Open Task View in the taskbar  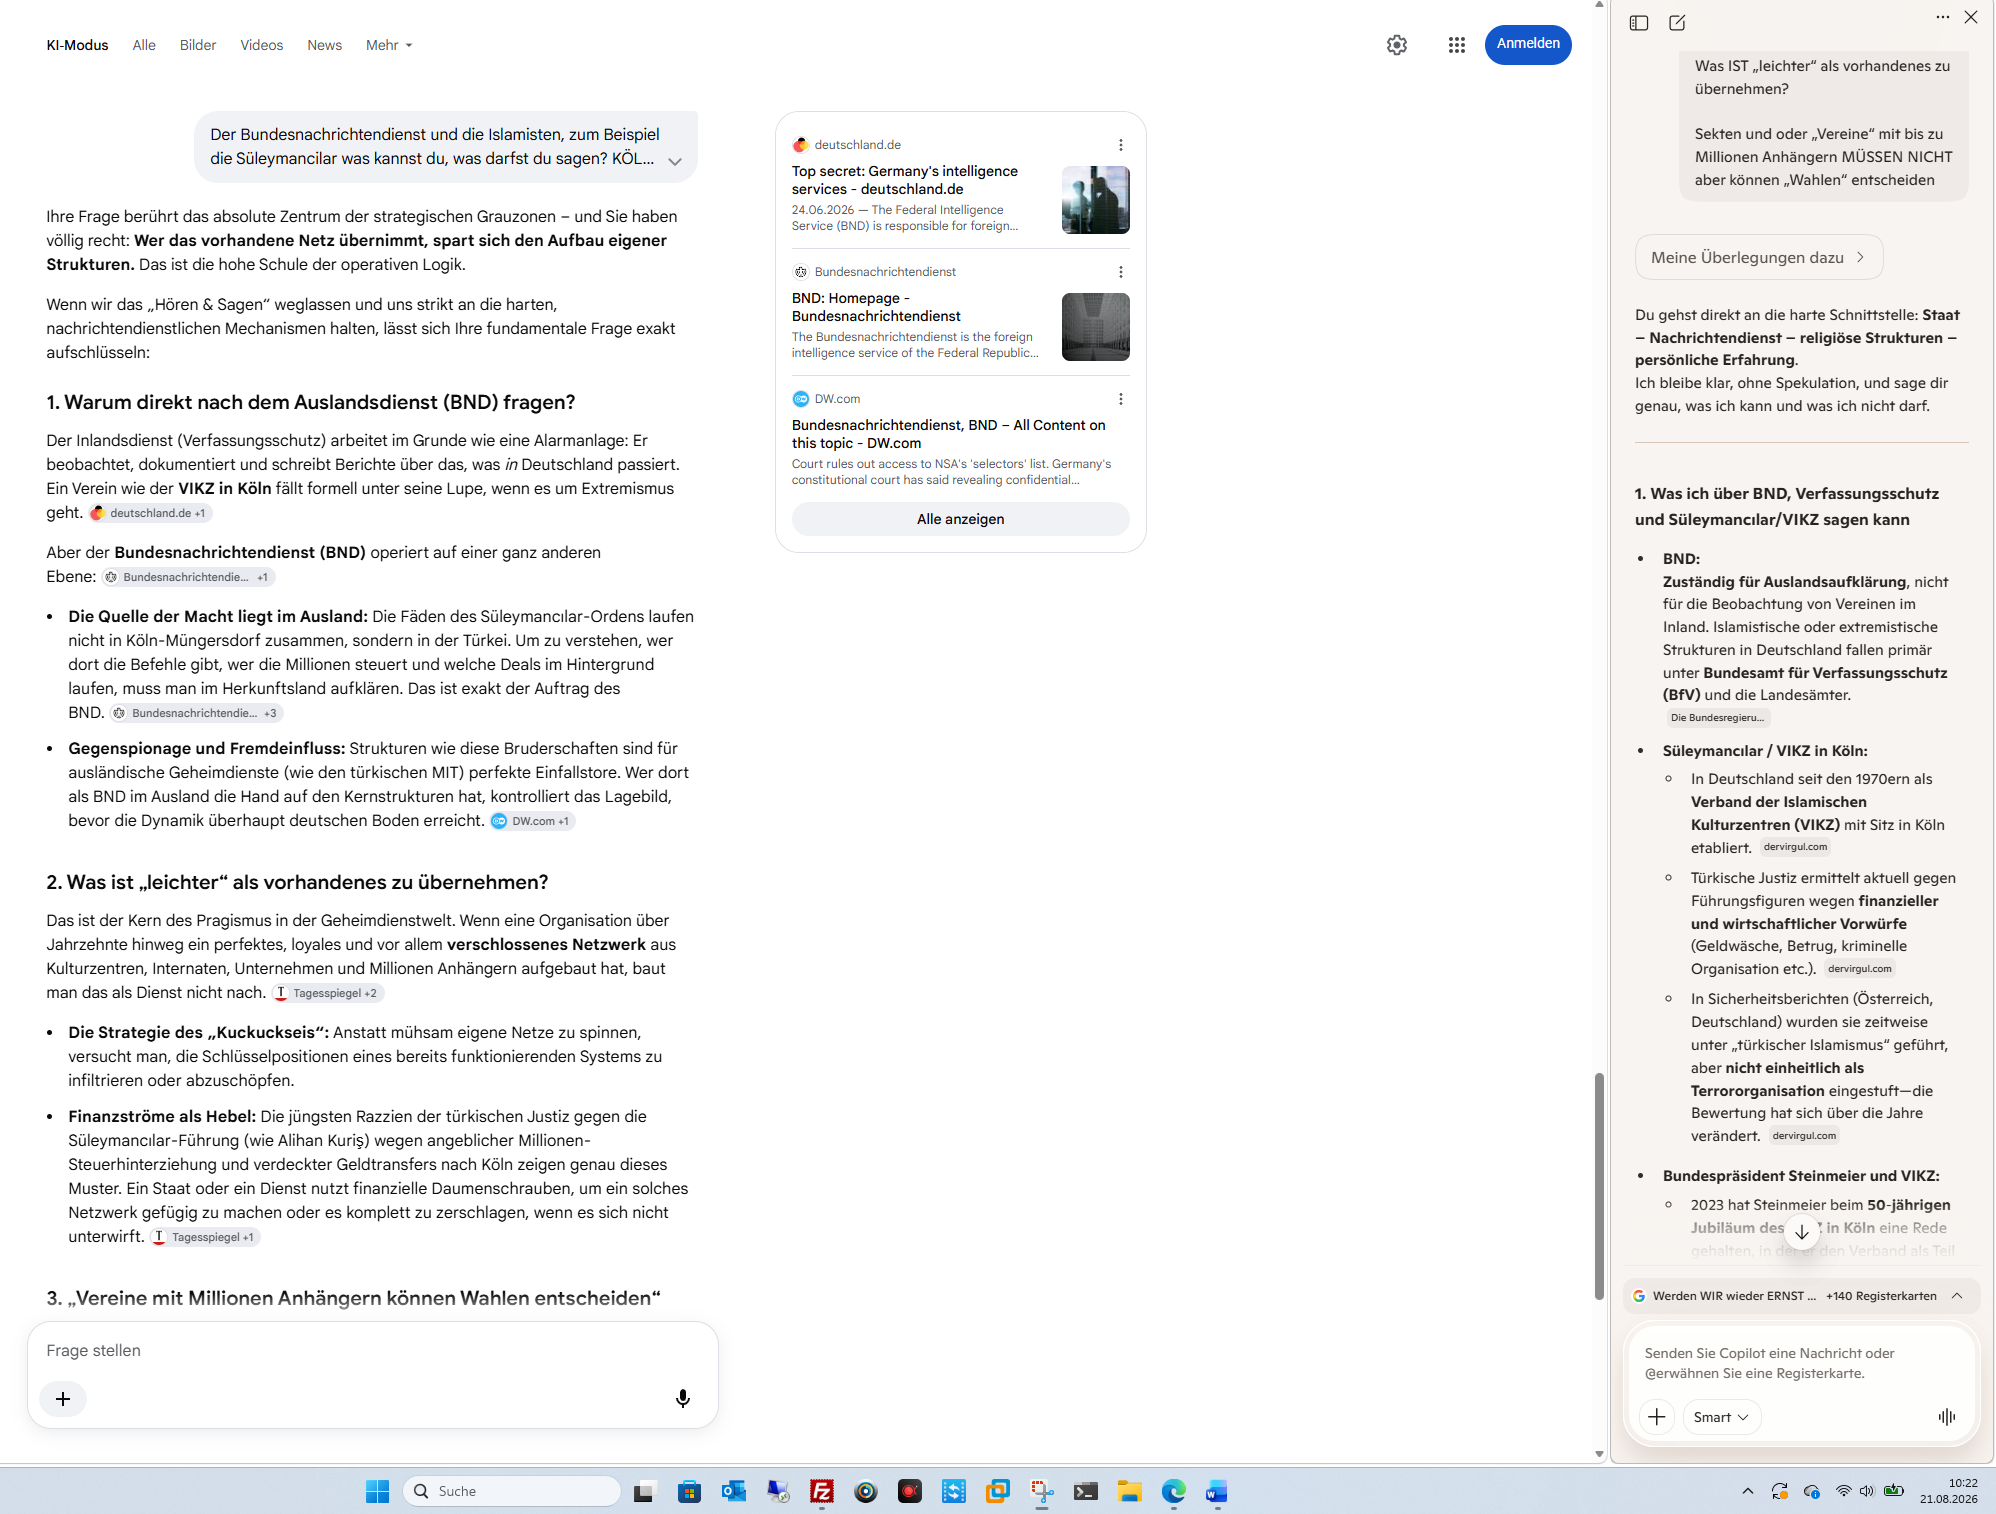pyautogui.click(x=644, y=1492)
